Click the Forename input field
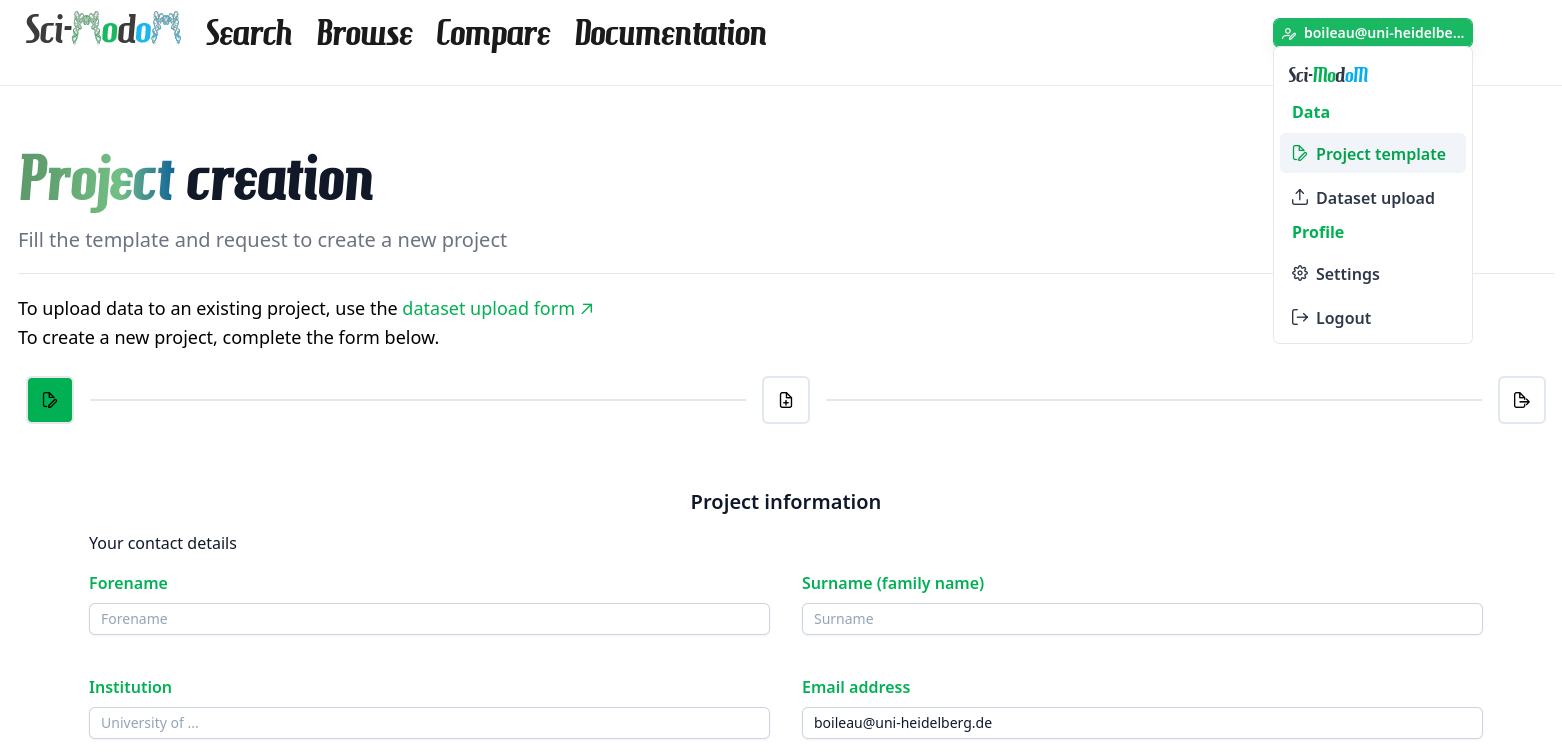 tap(429, 619)
